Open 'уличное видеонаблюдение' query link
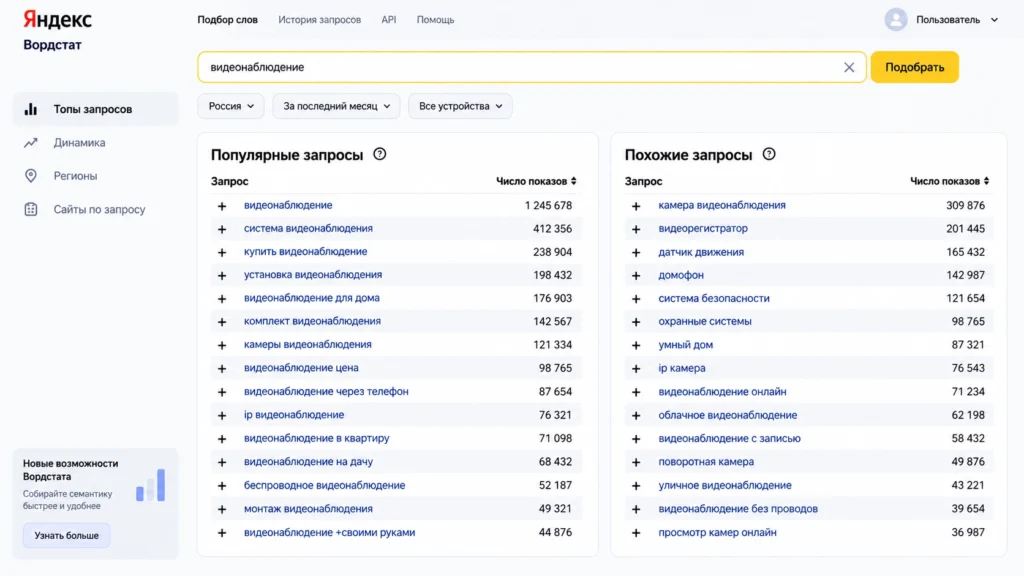Viewport: 1024px width, 576px height. [x=725, y=485]
